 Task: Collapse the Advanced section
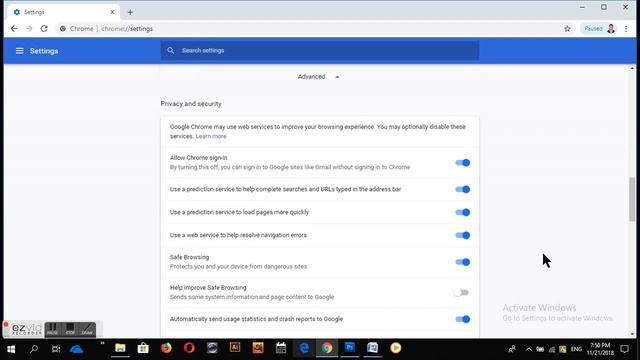[x=318, y=77]
